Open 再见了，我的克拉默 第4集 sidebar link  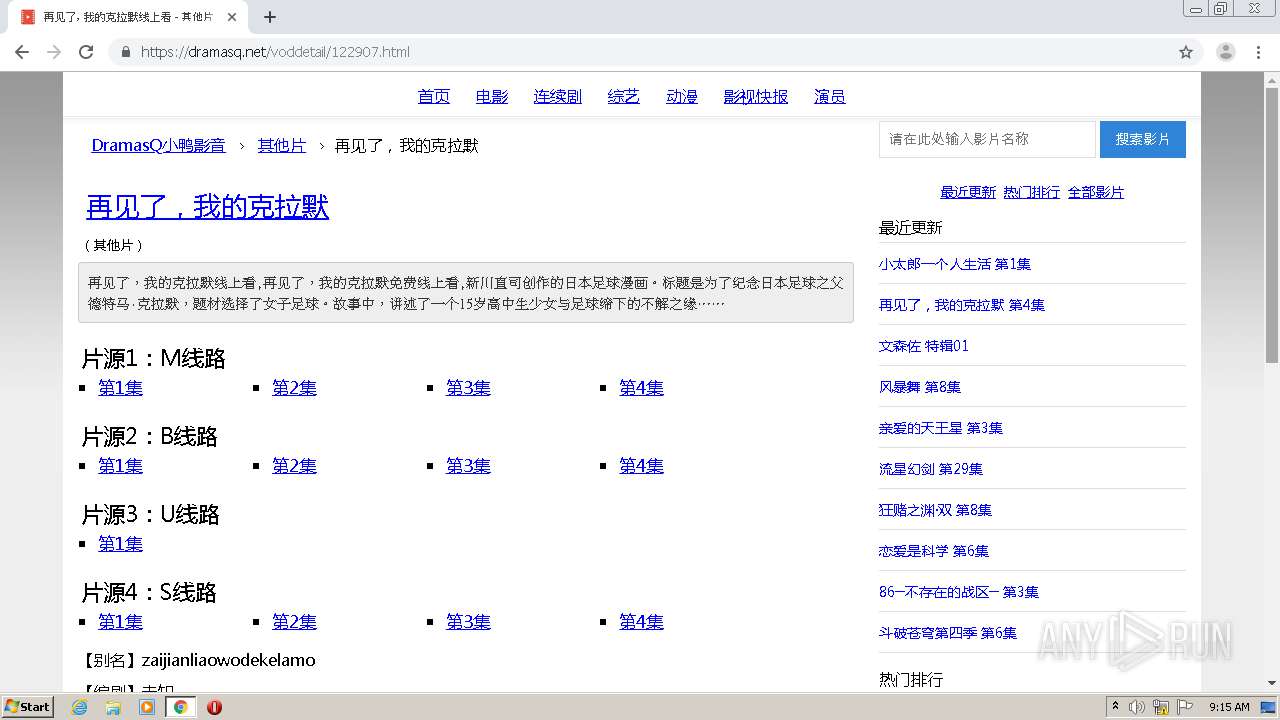tap(962, 305)
